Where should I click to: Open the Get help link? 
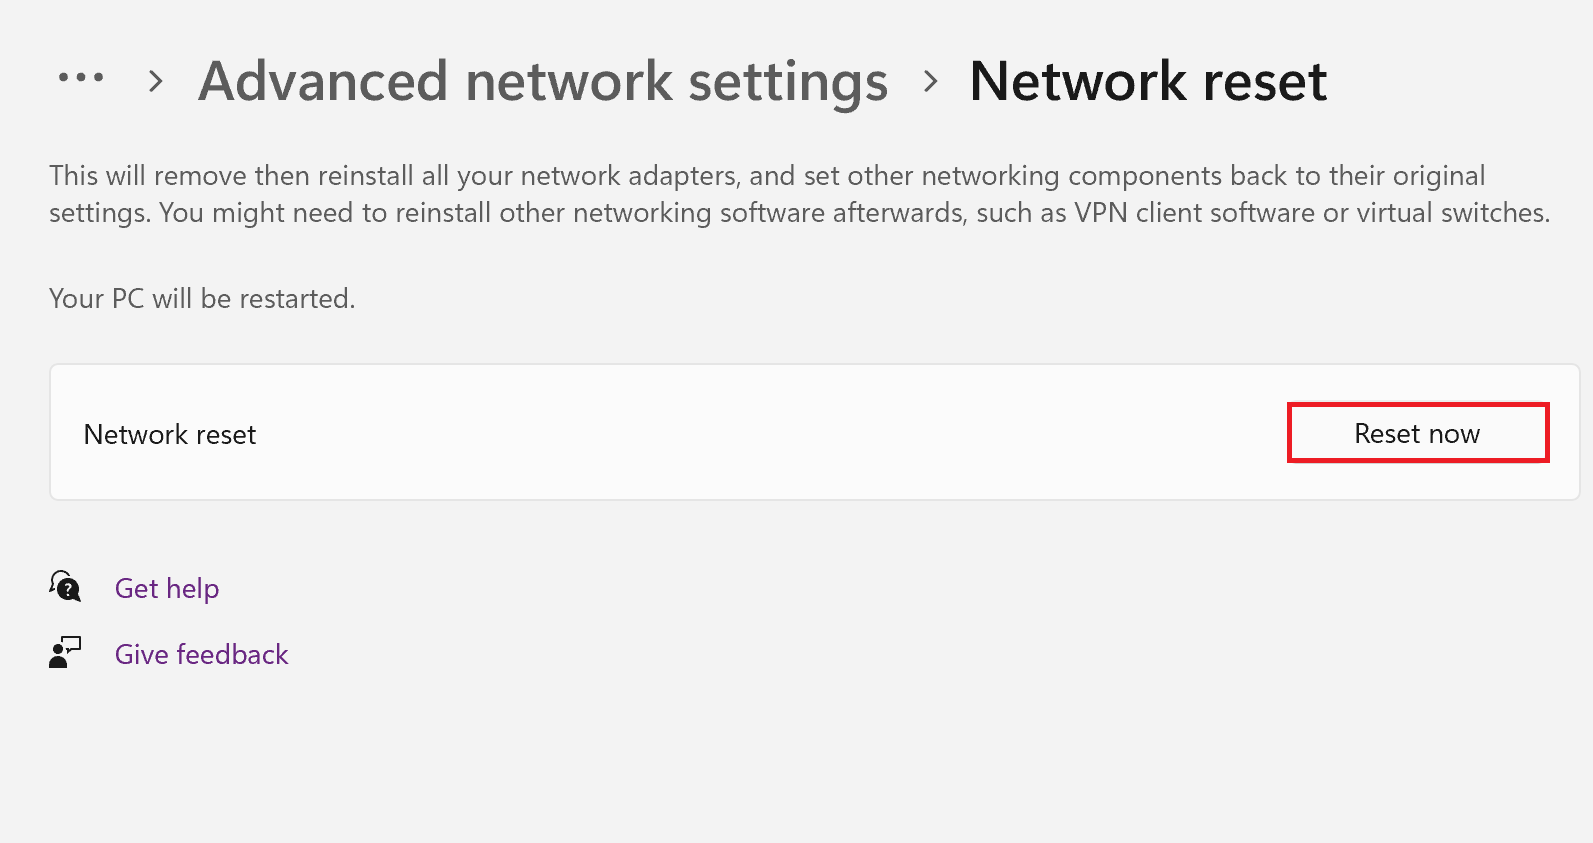(x=167, y=588)
